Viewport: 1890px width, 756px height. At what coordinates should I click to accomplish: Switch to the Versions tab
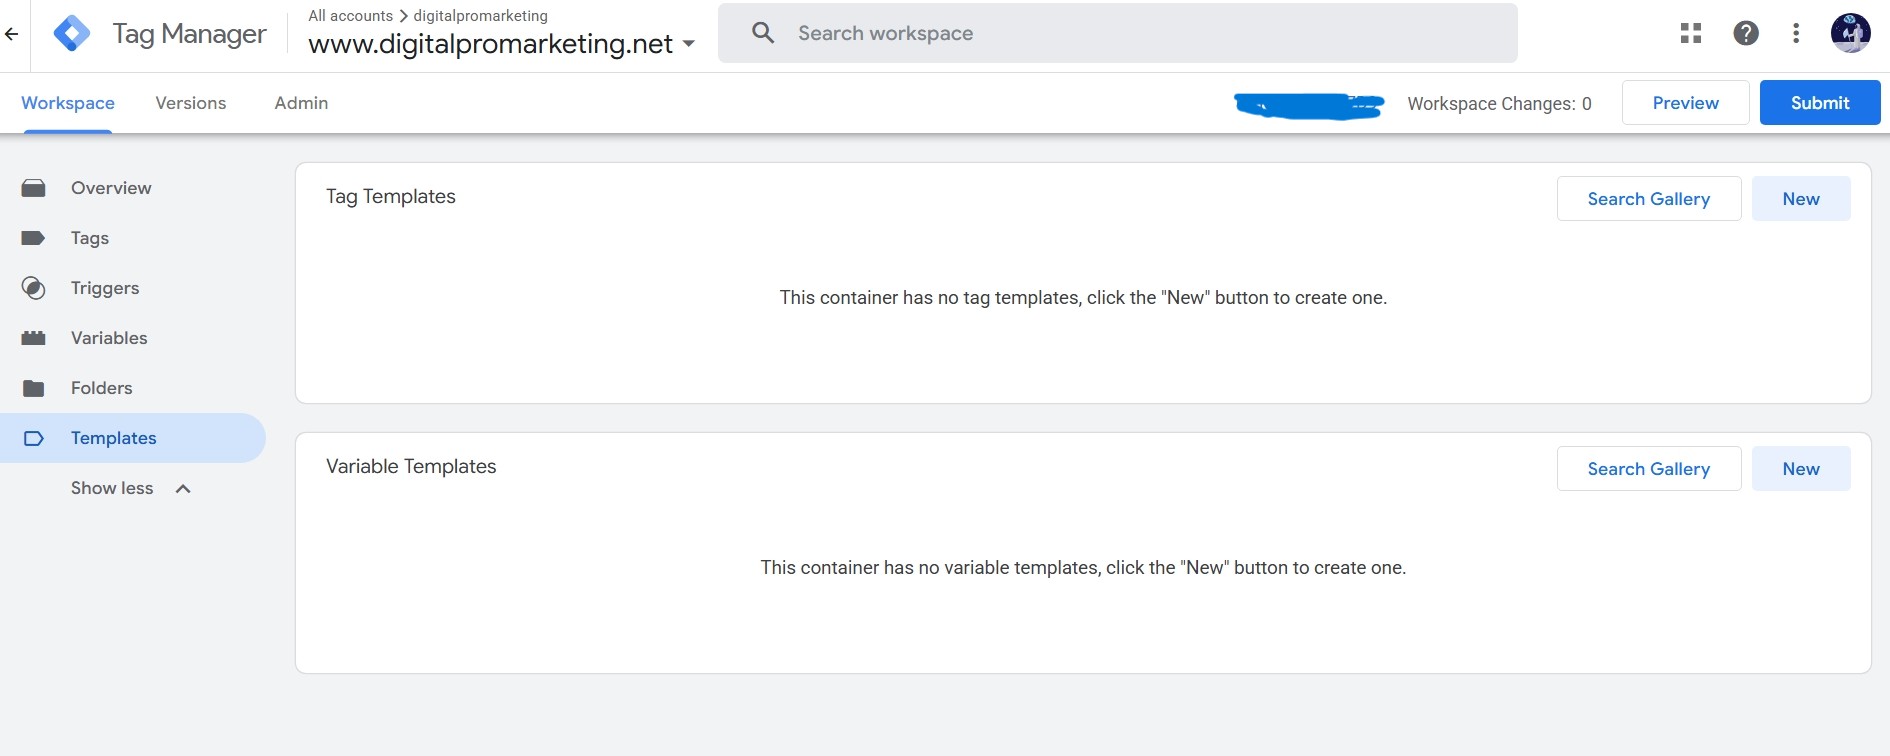pos(191,103)
